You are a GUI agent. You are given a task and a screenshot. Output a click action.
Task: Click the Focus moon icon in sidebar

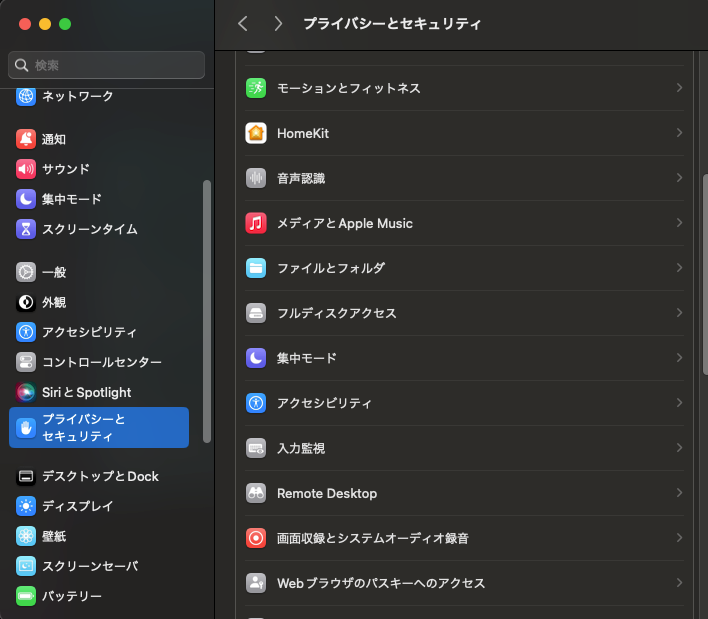click(x=26, y=199)
